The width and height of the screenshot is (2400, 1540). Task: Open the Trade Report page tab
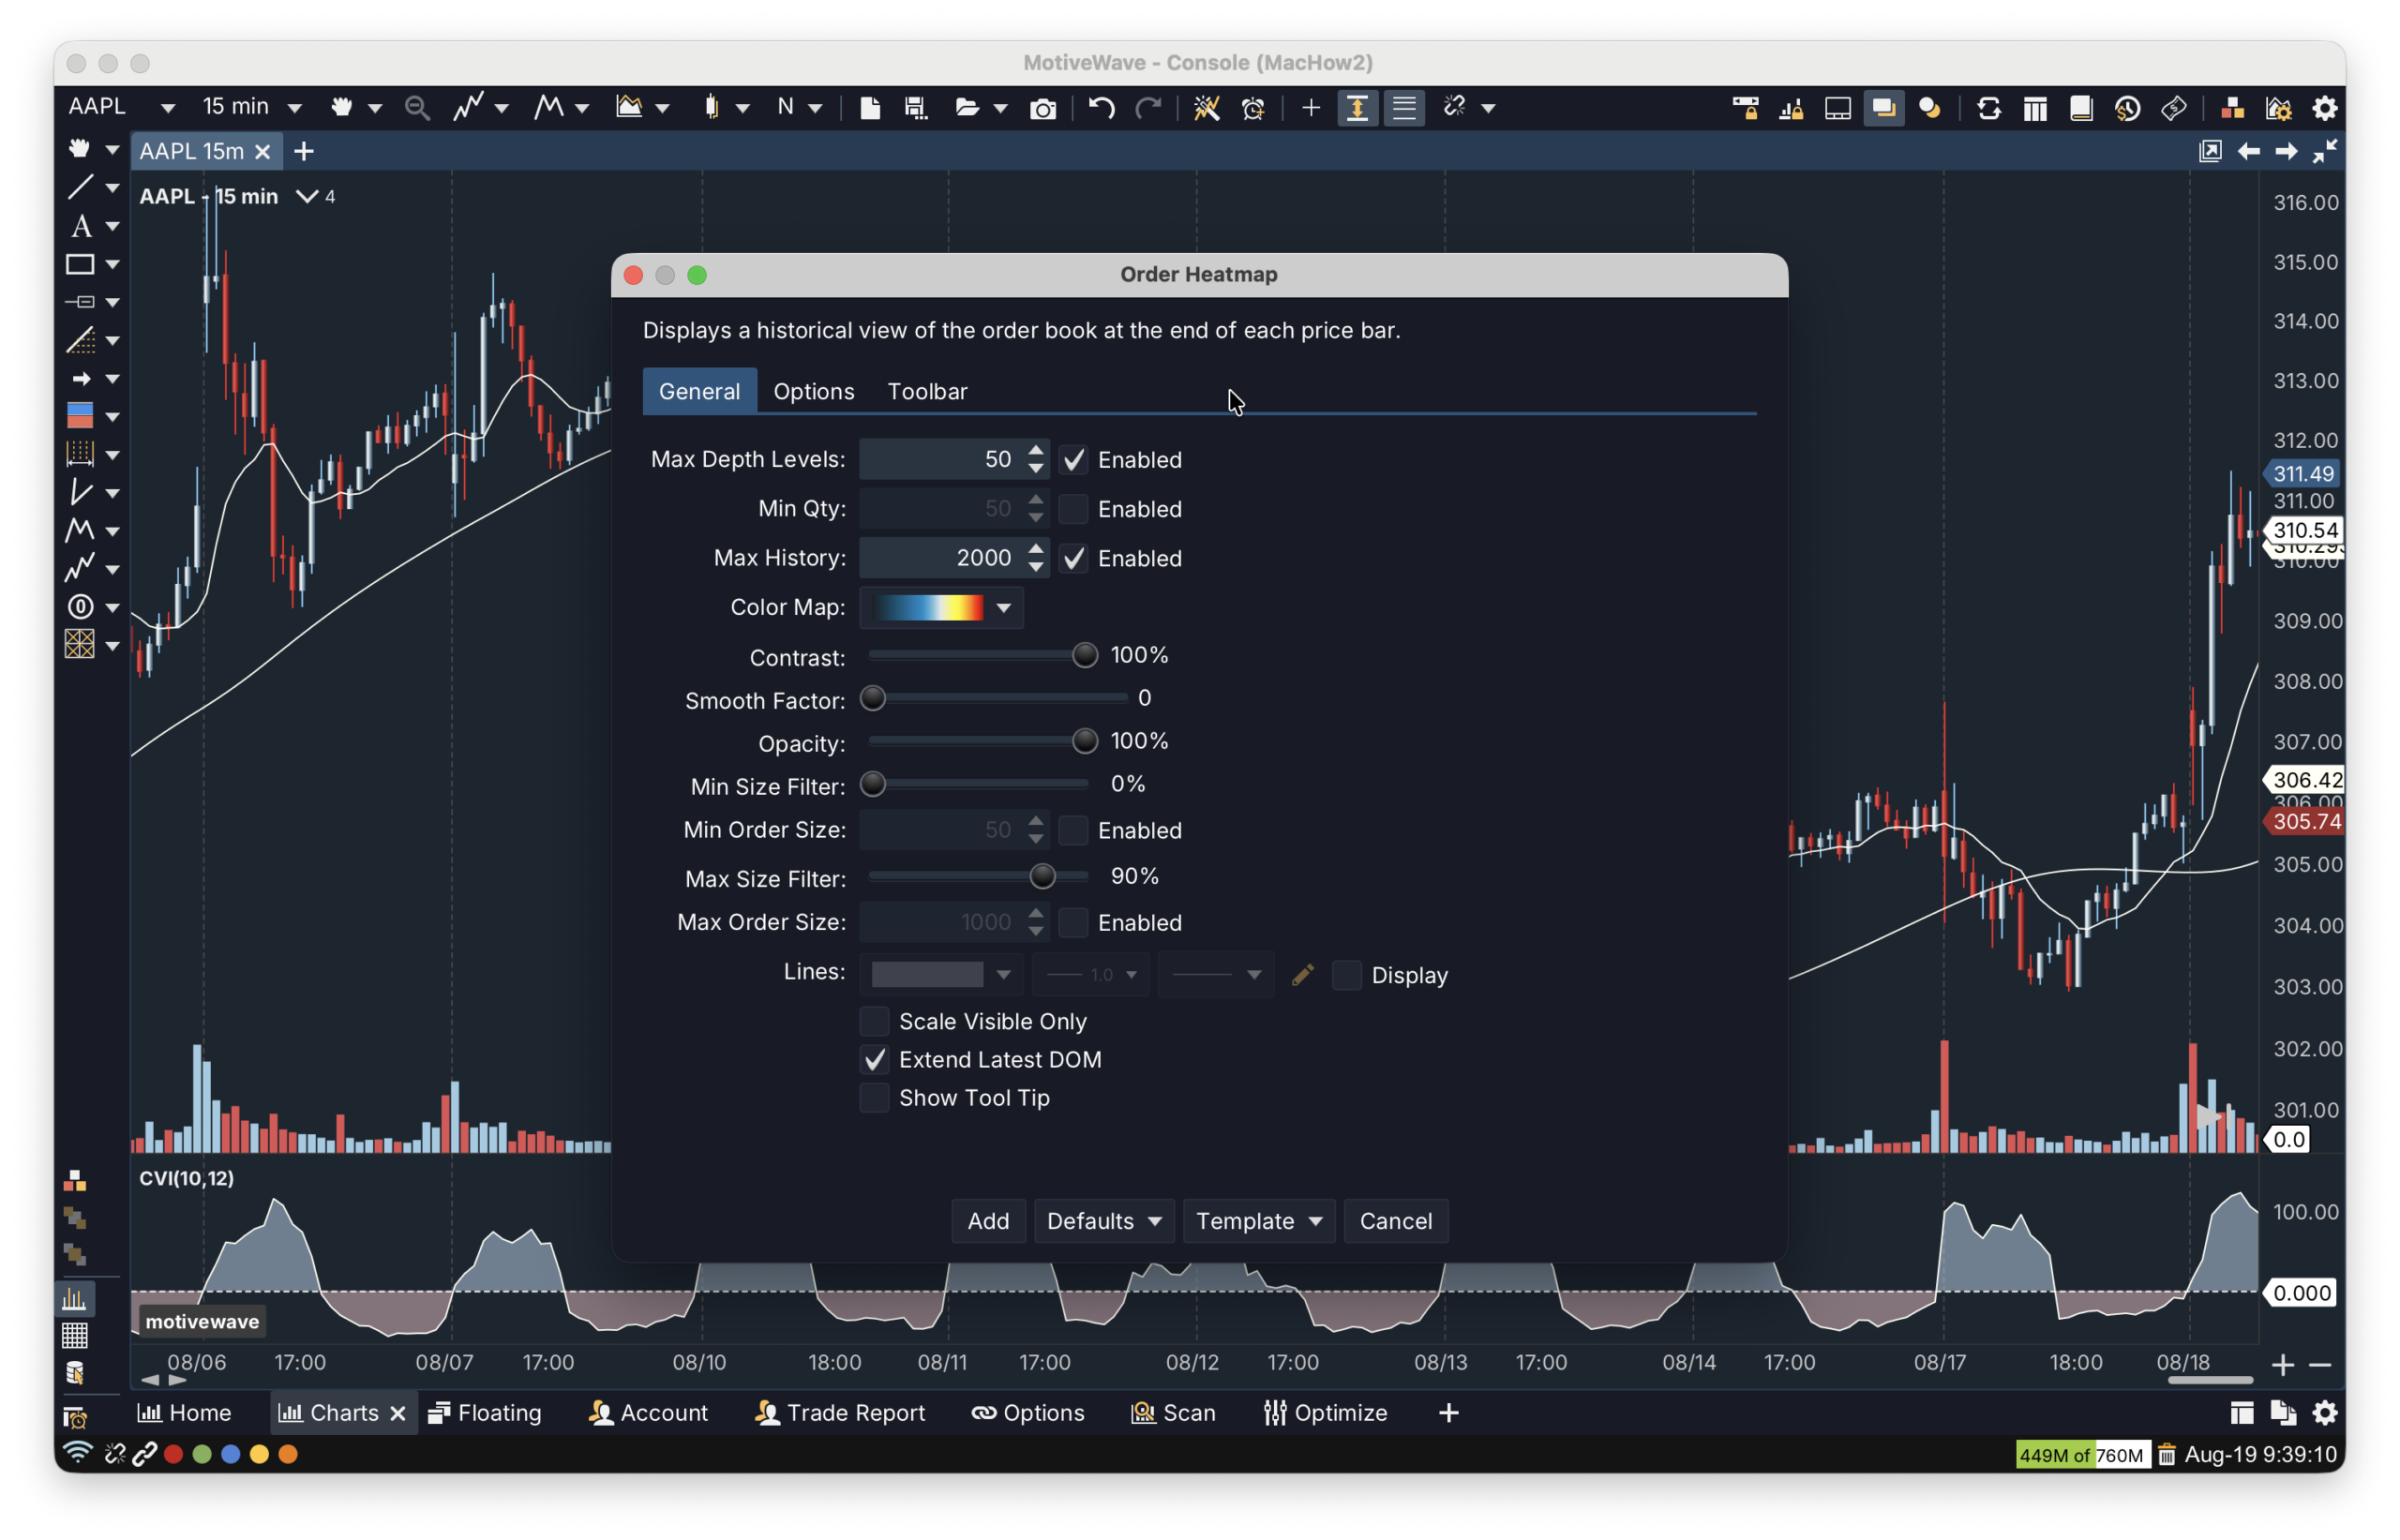point(840,1413)
